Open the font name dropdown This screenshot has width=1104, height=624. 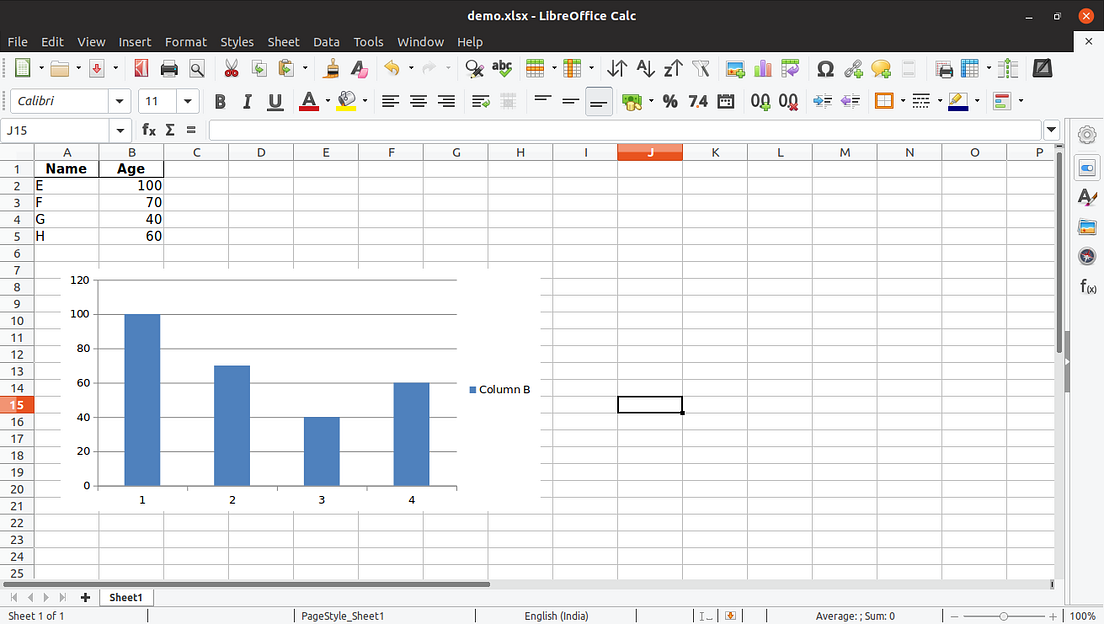click(x=119, y=101)
